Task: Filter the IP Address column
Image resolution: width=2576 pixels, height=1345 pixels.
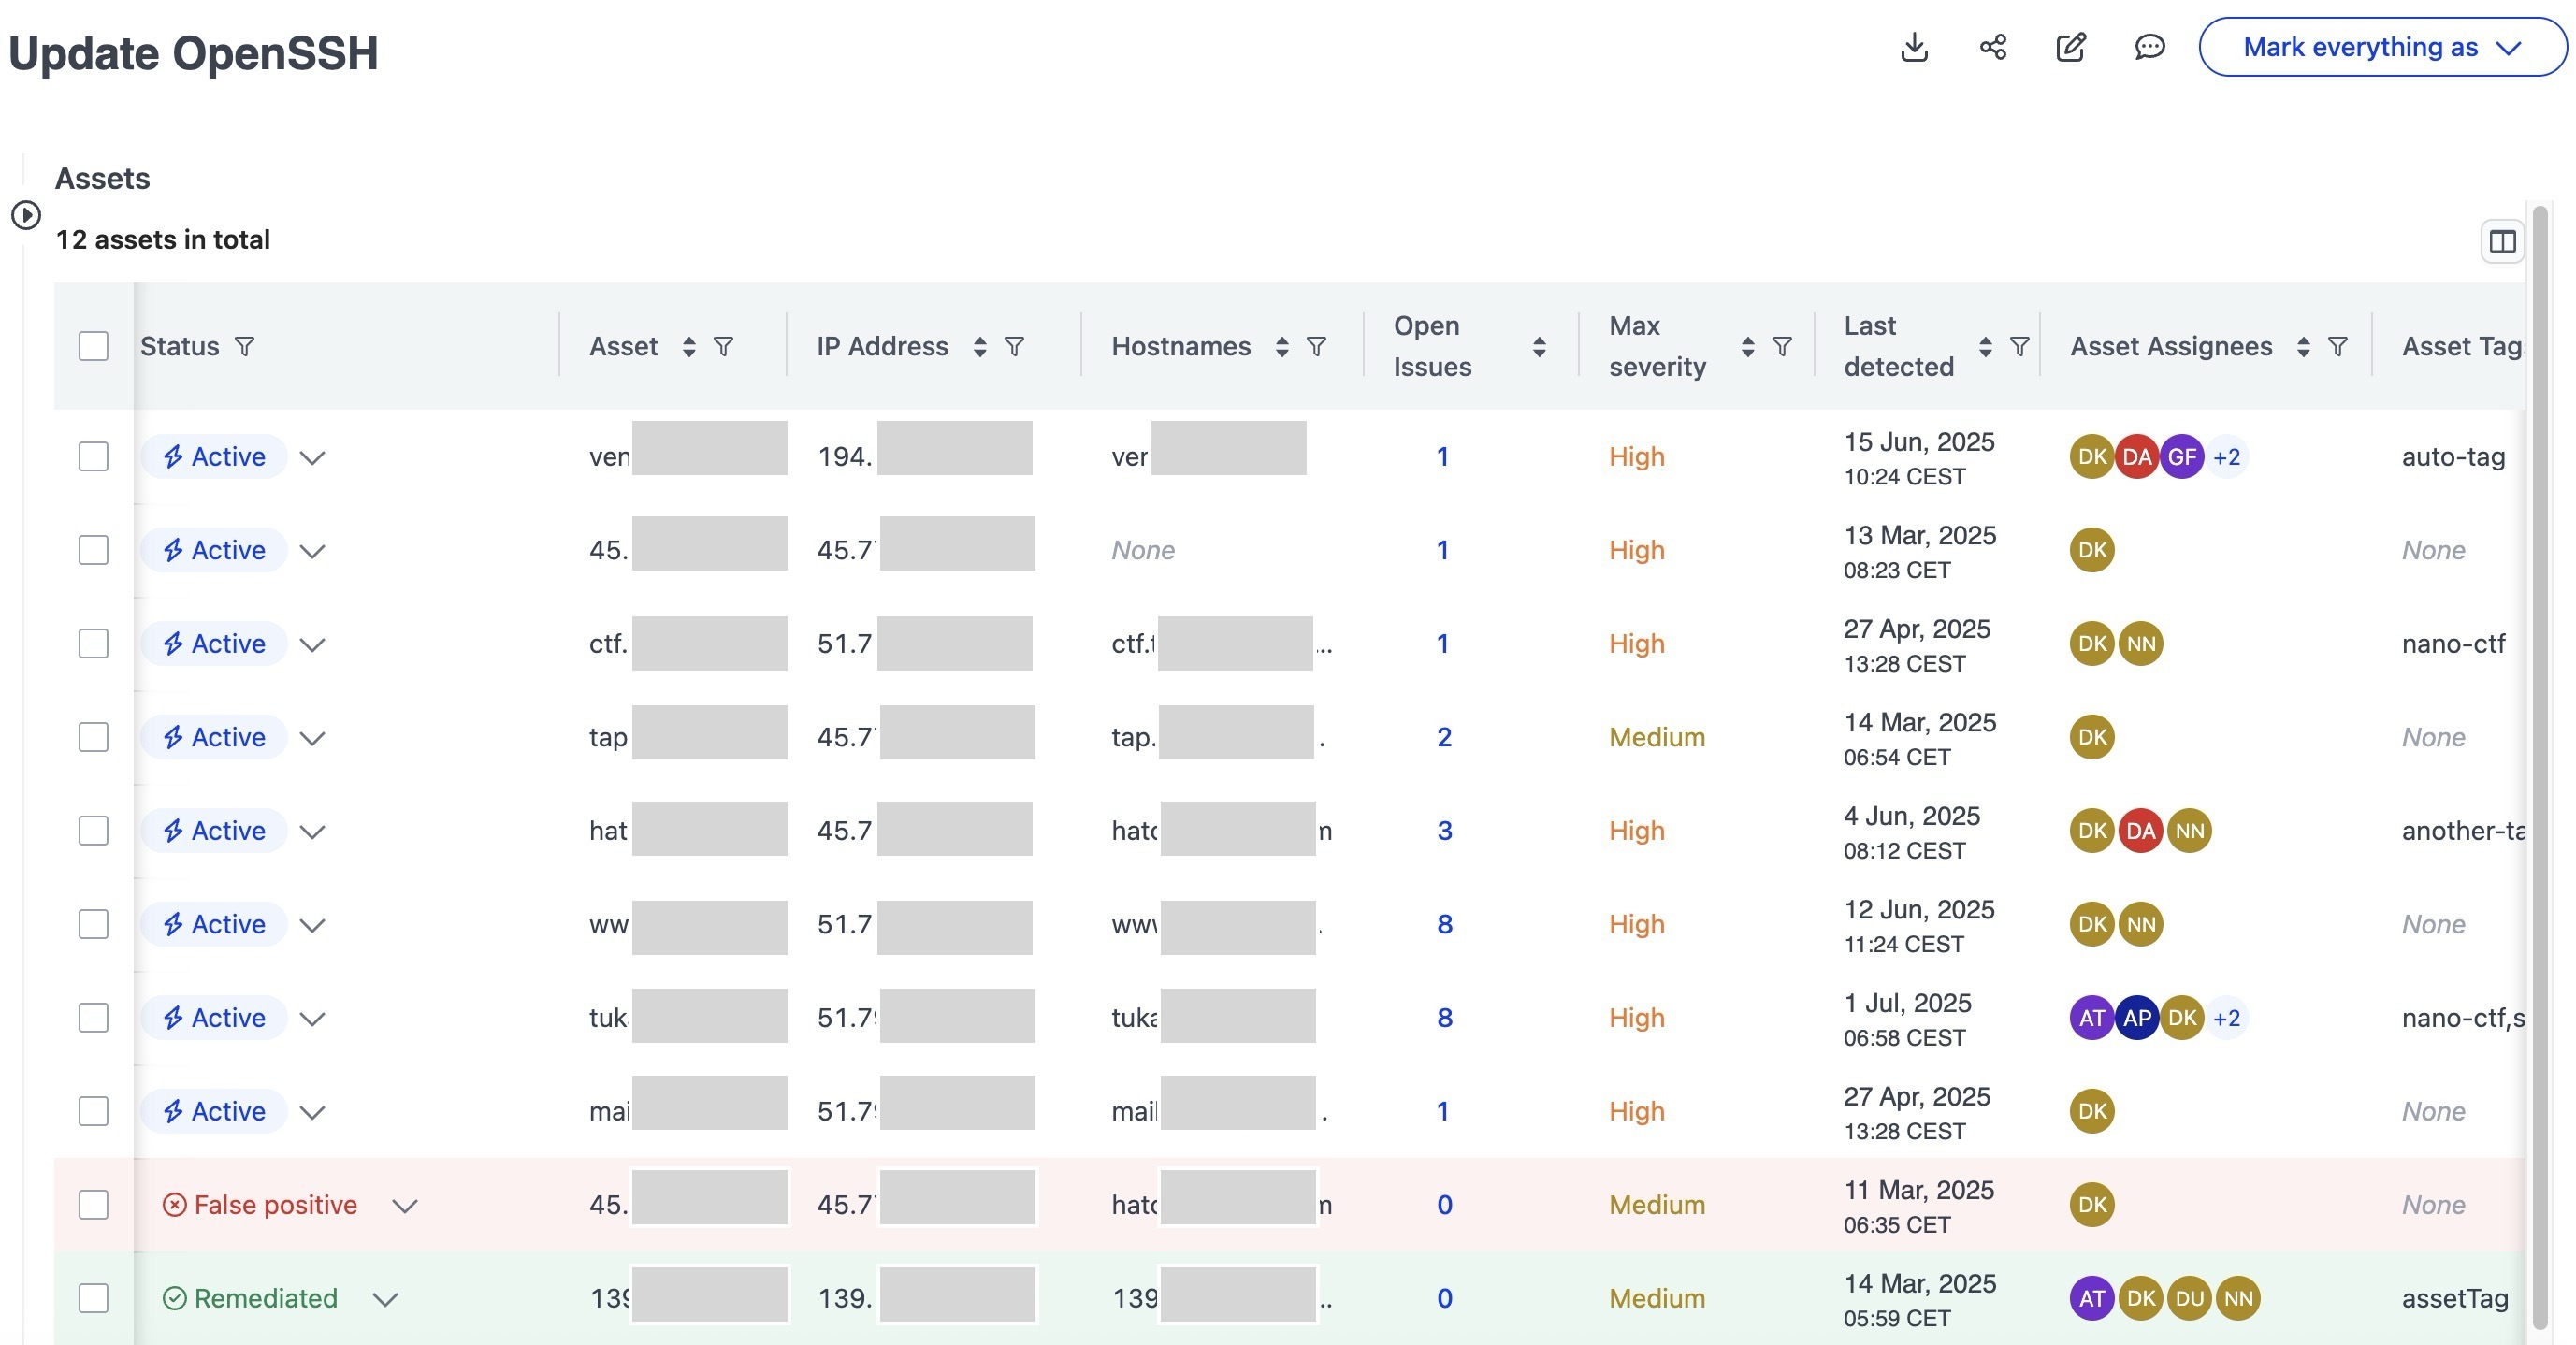Action: [1014, 346]
